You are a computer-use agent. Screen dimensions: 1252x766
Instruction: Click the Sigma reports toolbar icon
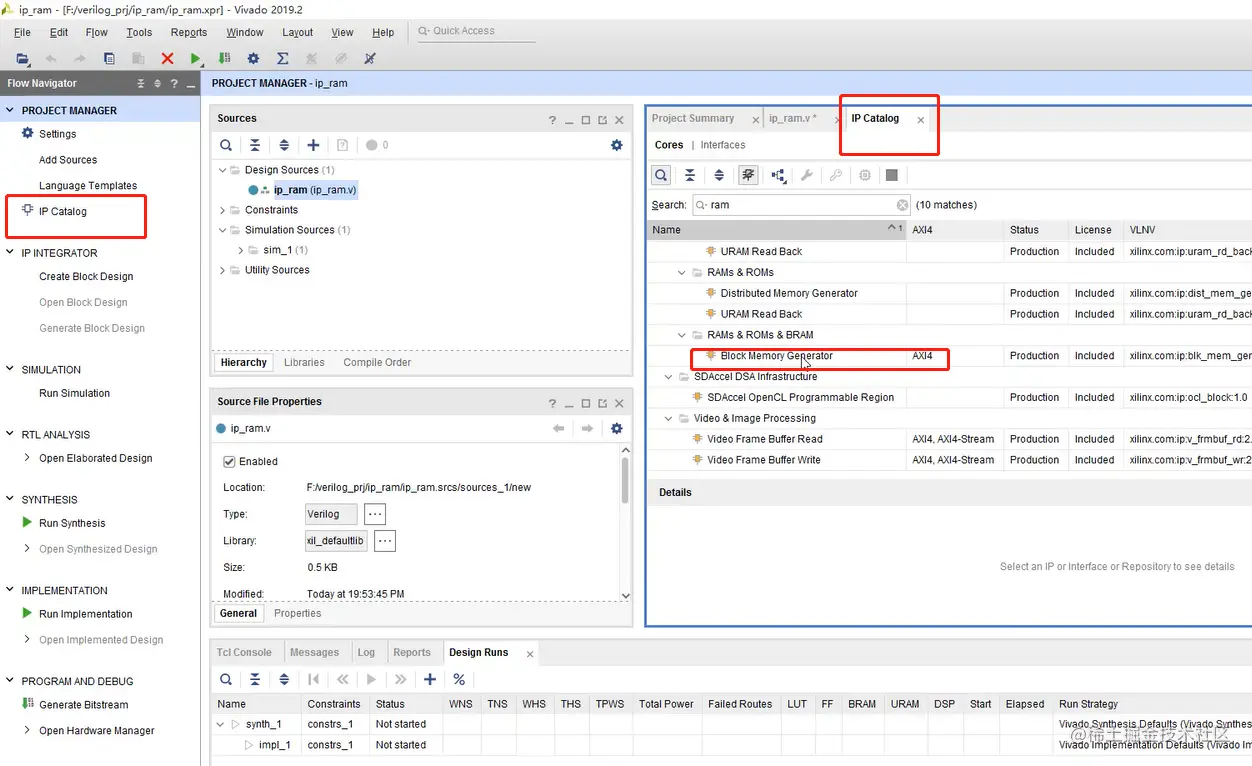[x=282, y=59]
